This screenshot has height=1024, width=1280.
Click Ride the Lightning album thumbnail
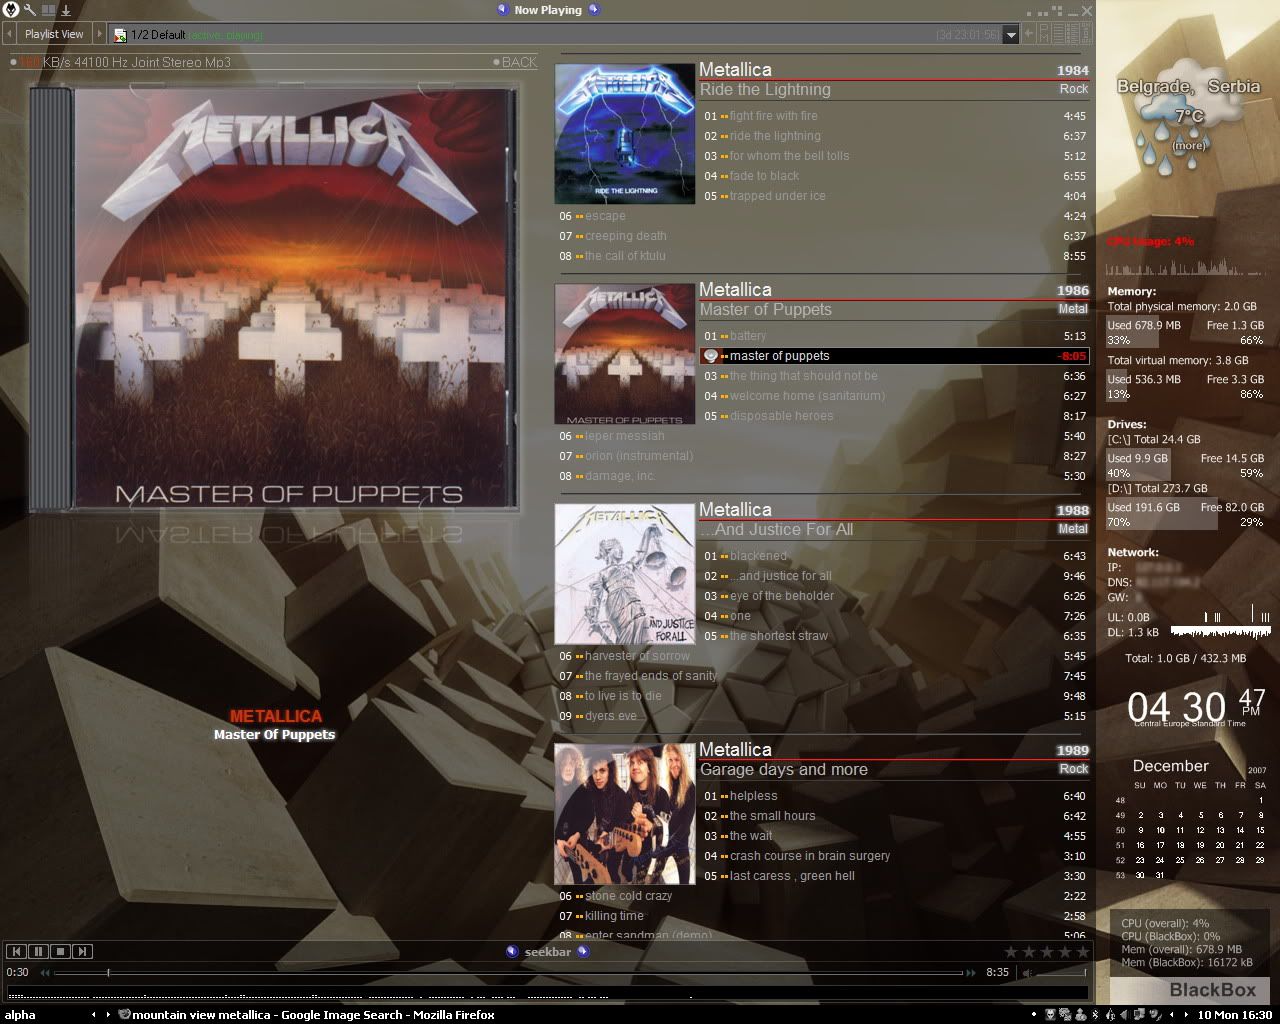[625, 134]
